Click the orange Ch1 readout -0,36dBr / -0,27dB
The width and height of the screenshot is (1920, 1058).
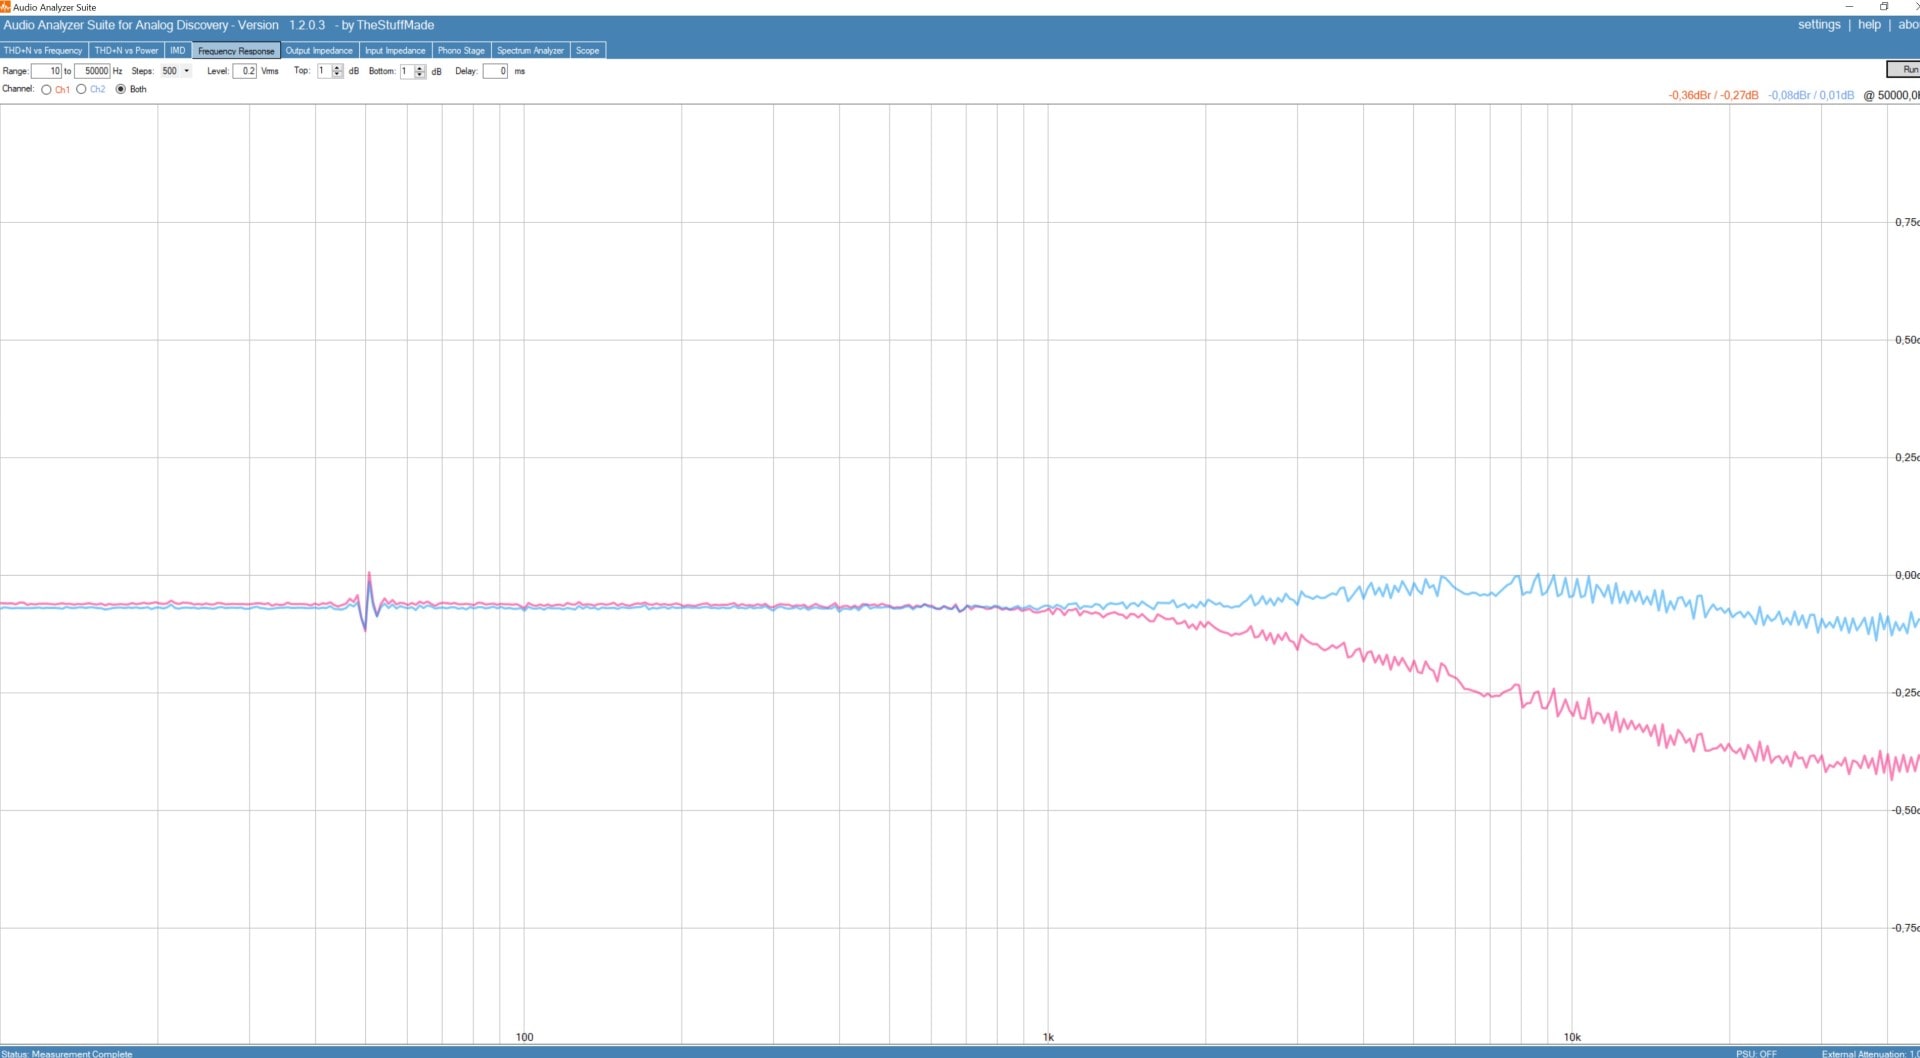pyautogui.click(x=1713, y=96)
